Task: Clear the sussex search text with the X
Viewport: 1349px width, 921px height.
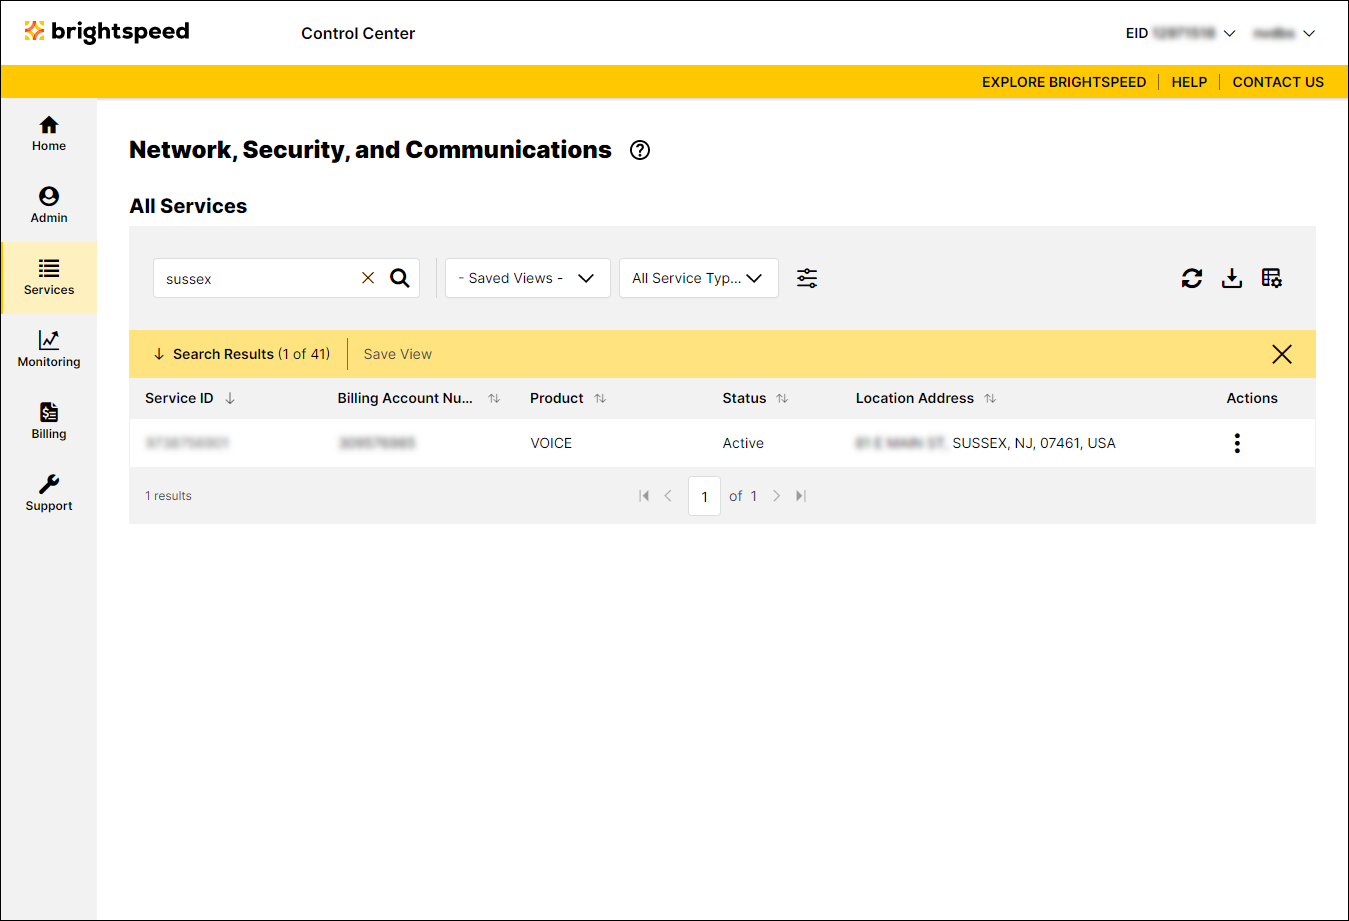Action: [x=368, y=278]
